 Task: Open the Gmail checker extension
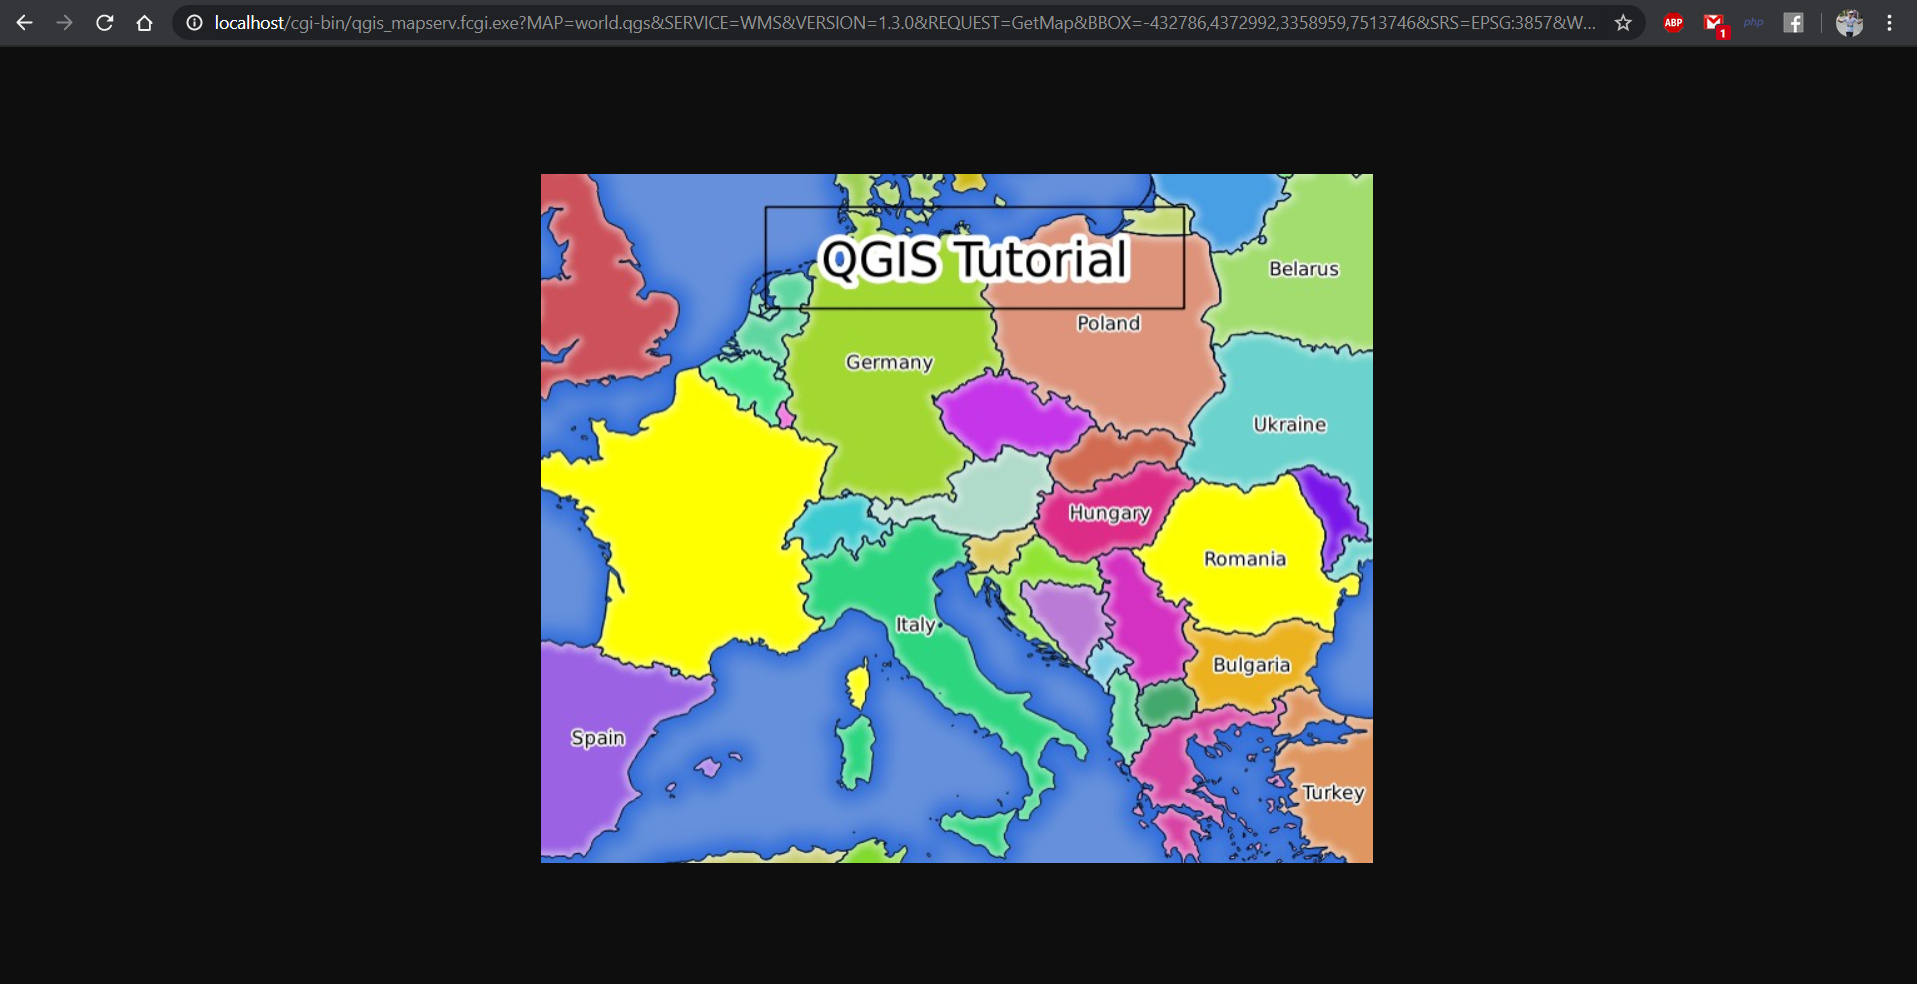(x=1714, y=24)
